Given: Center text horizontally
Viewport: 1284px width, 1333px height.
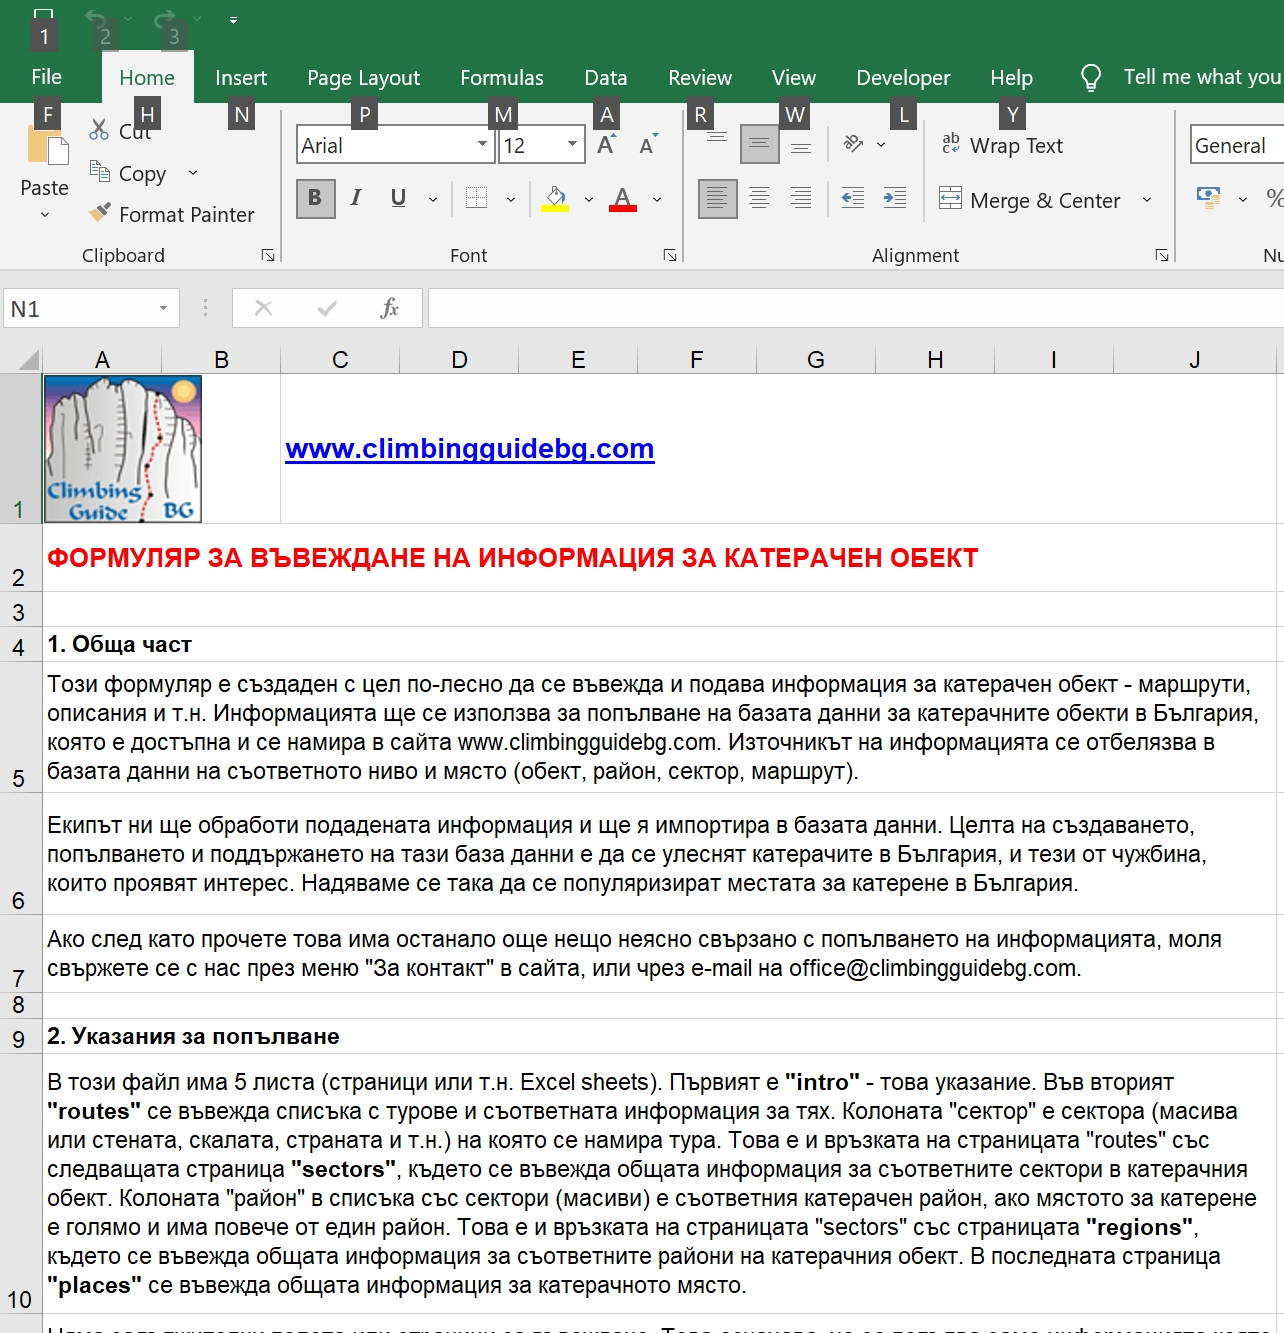Looking at the screenshot, I should tap(759, 198).
